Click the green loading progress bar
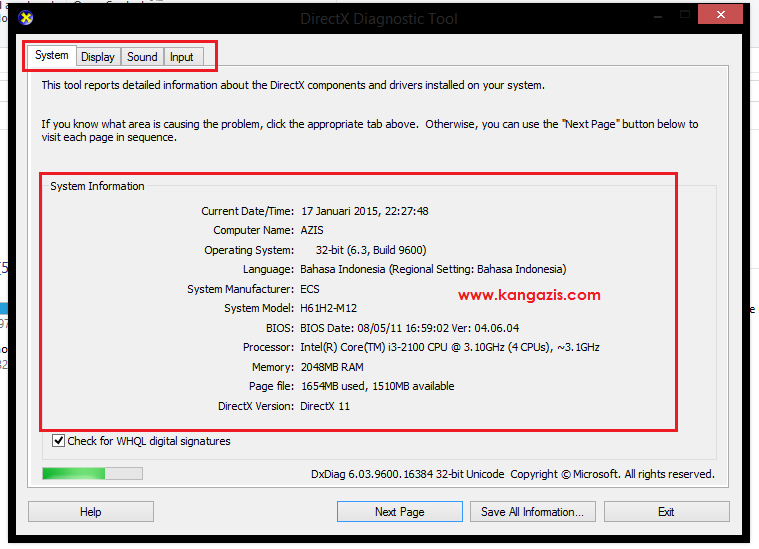 click(x=92, y=473)
